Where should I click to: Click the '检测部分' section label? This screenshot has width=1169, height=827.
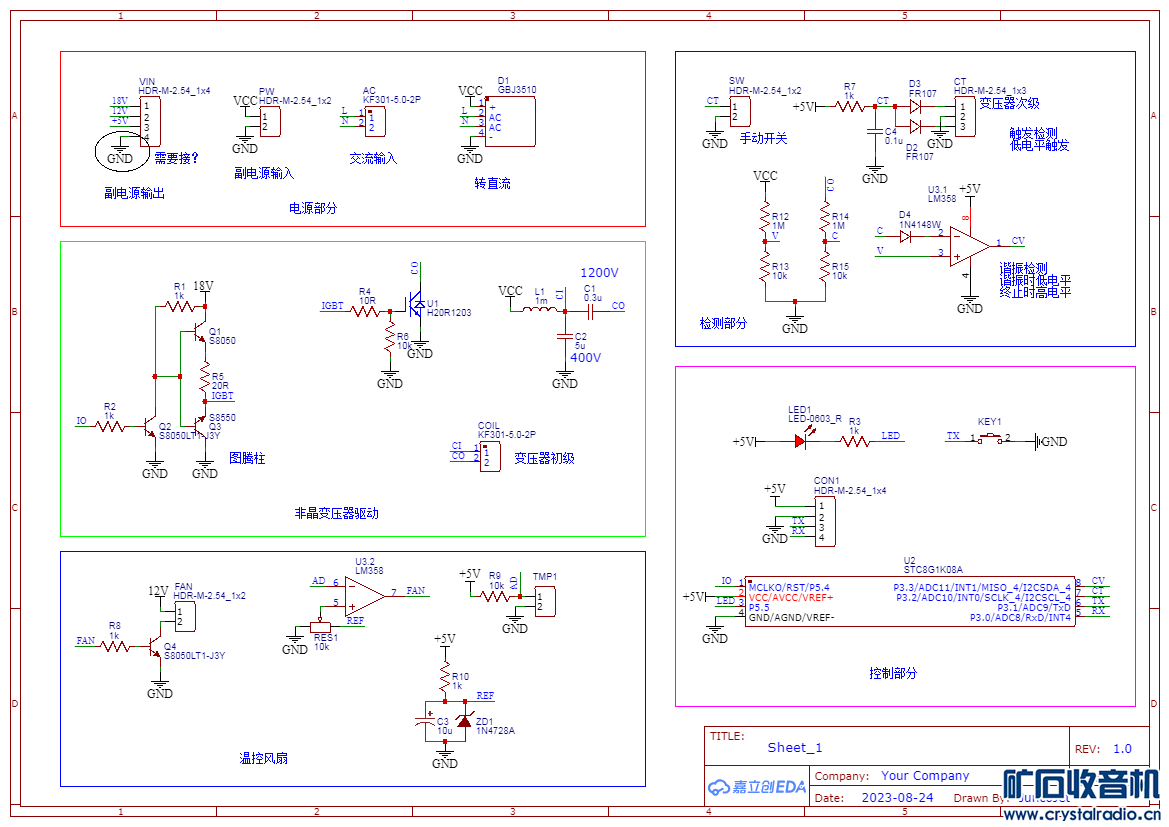pyautogui.click(x=722, y=323)
